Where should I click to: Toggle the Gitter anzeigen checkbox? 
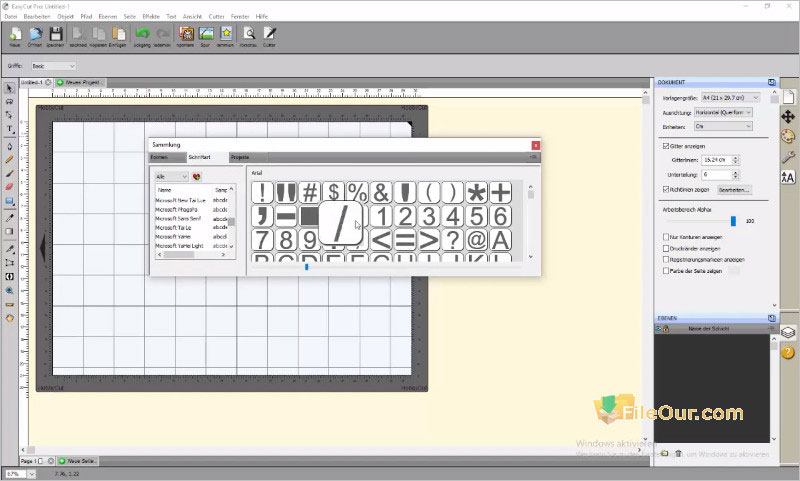click(666, 146)
